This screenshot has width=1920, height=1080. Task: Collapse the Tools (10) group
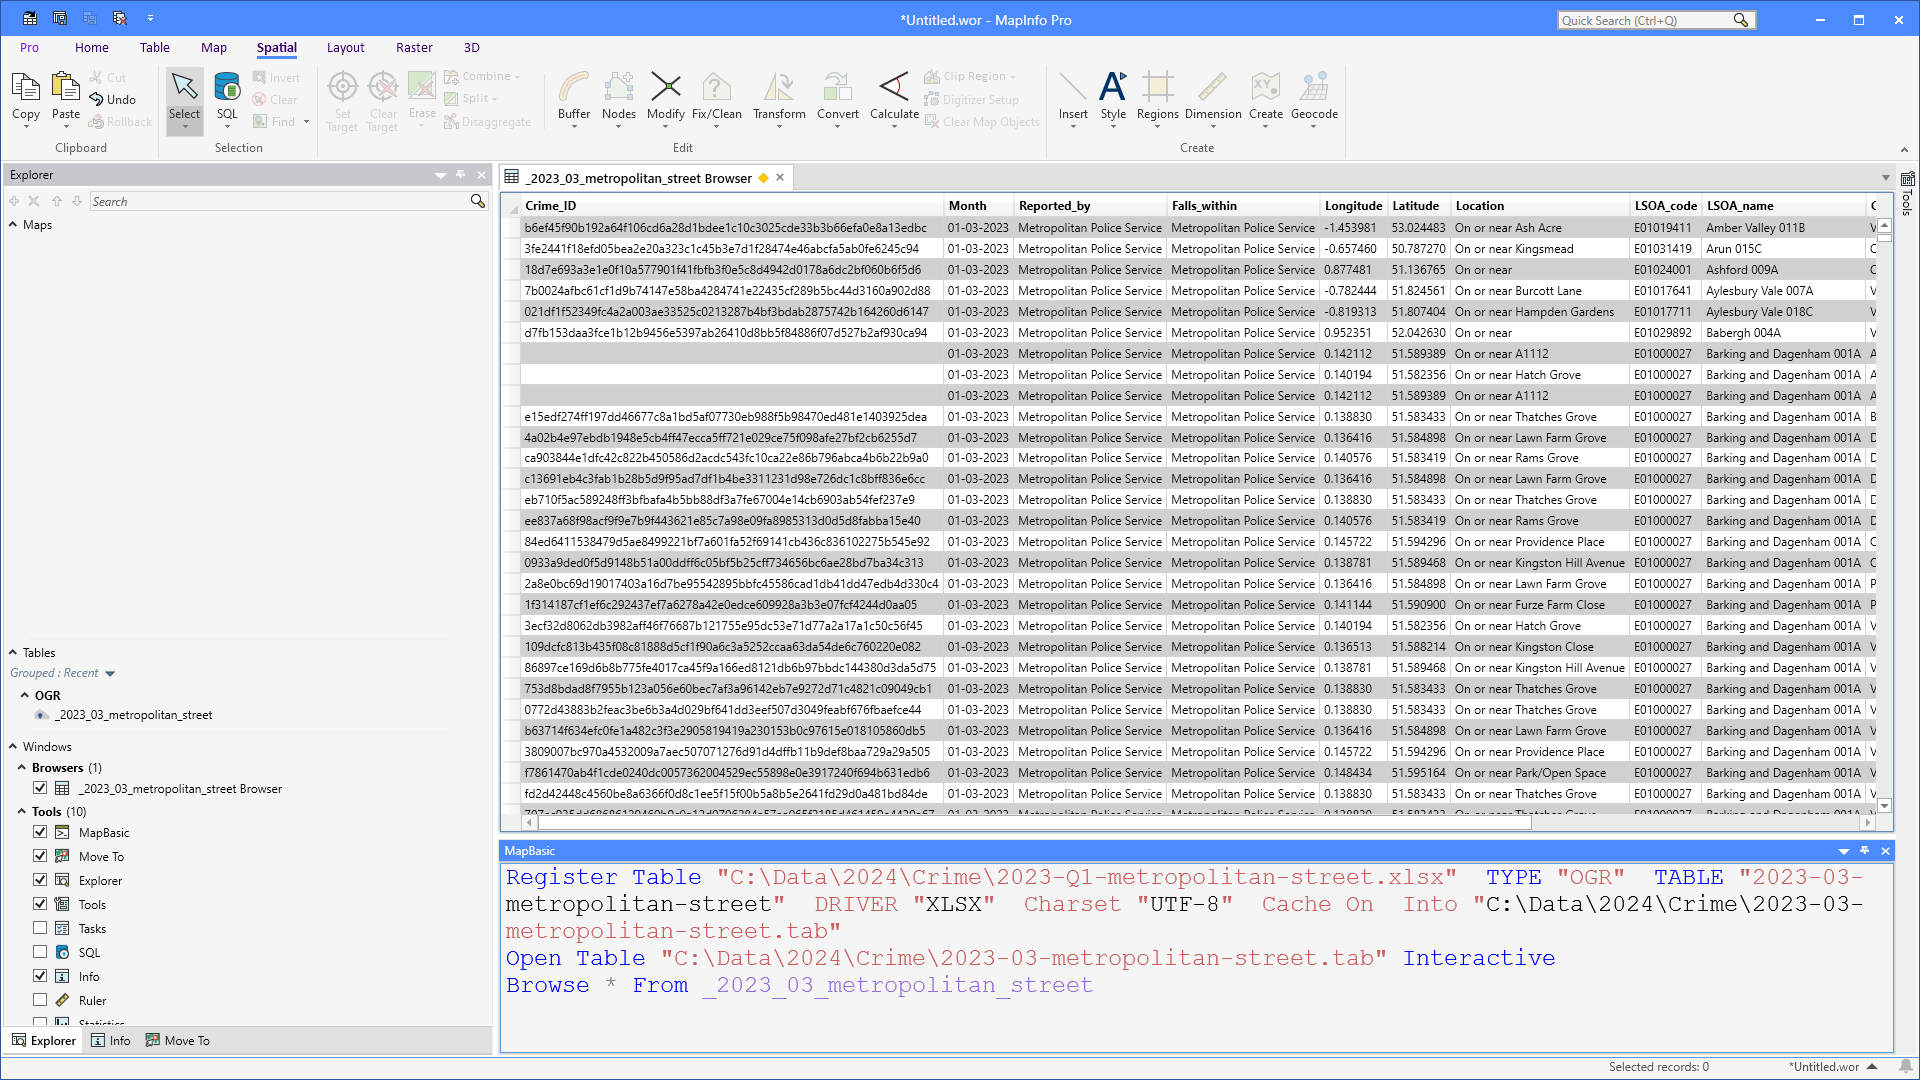click(22, 812)
